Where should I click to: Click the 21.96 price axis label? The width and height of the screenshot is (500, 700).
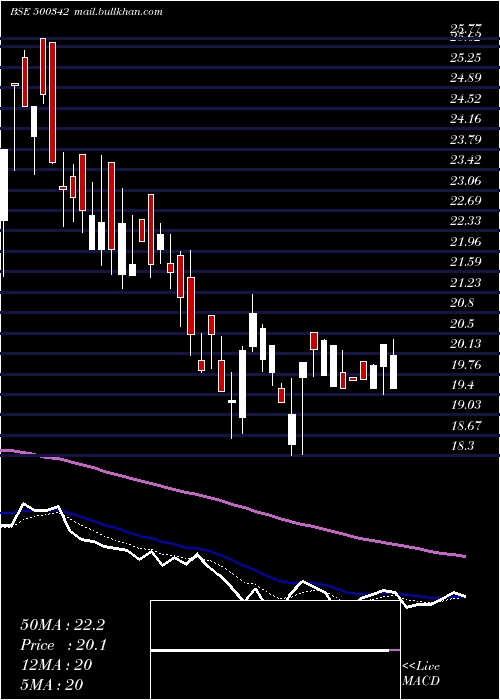(x=466, y=242)
